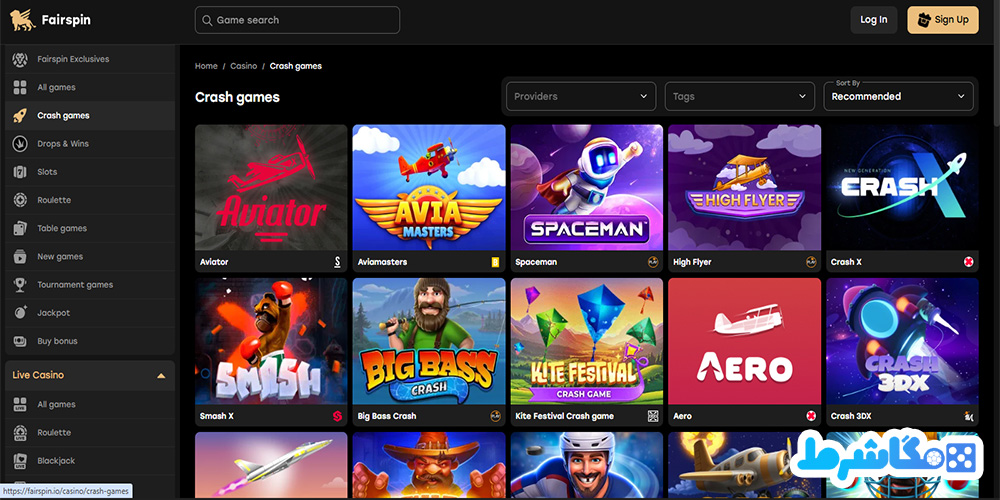Click the Live Casino Roulette icon
1000x500 pixels.
point(20,432)
